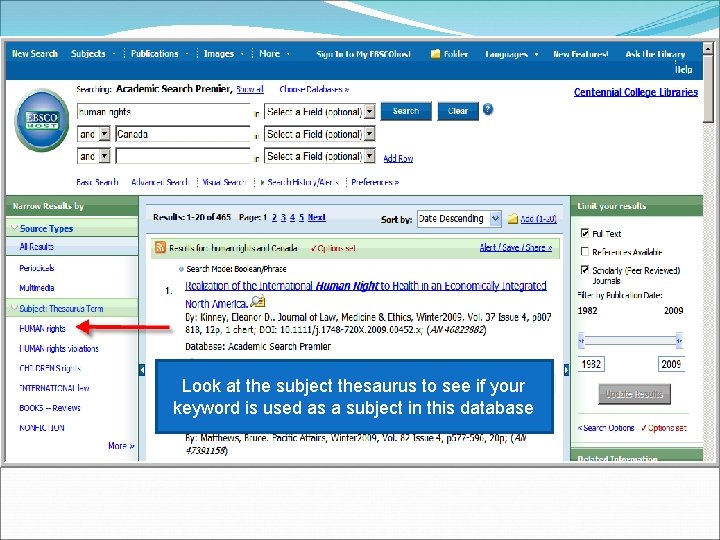The height and width of the screenshot is (540, 720).
Task: Click Sign In to My EBSCOhost
Action: (363, 54)
